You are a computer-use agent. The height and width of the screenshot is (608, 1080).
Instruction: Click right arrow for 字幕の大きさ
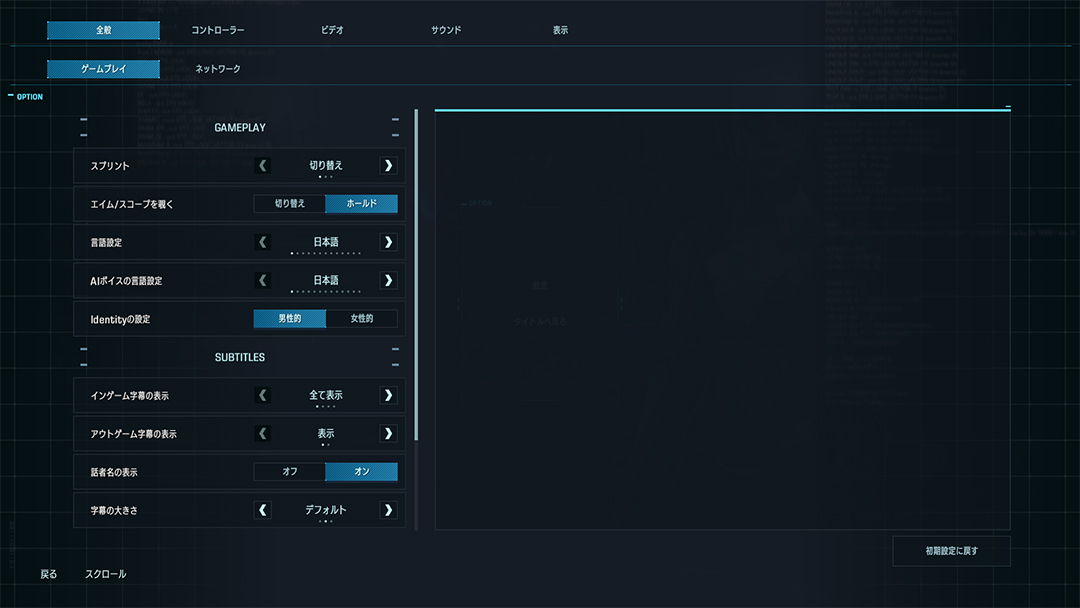[388, 510]
